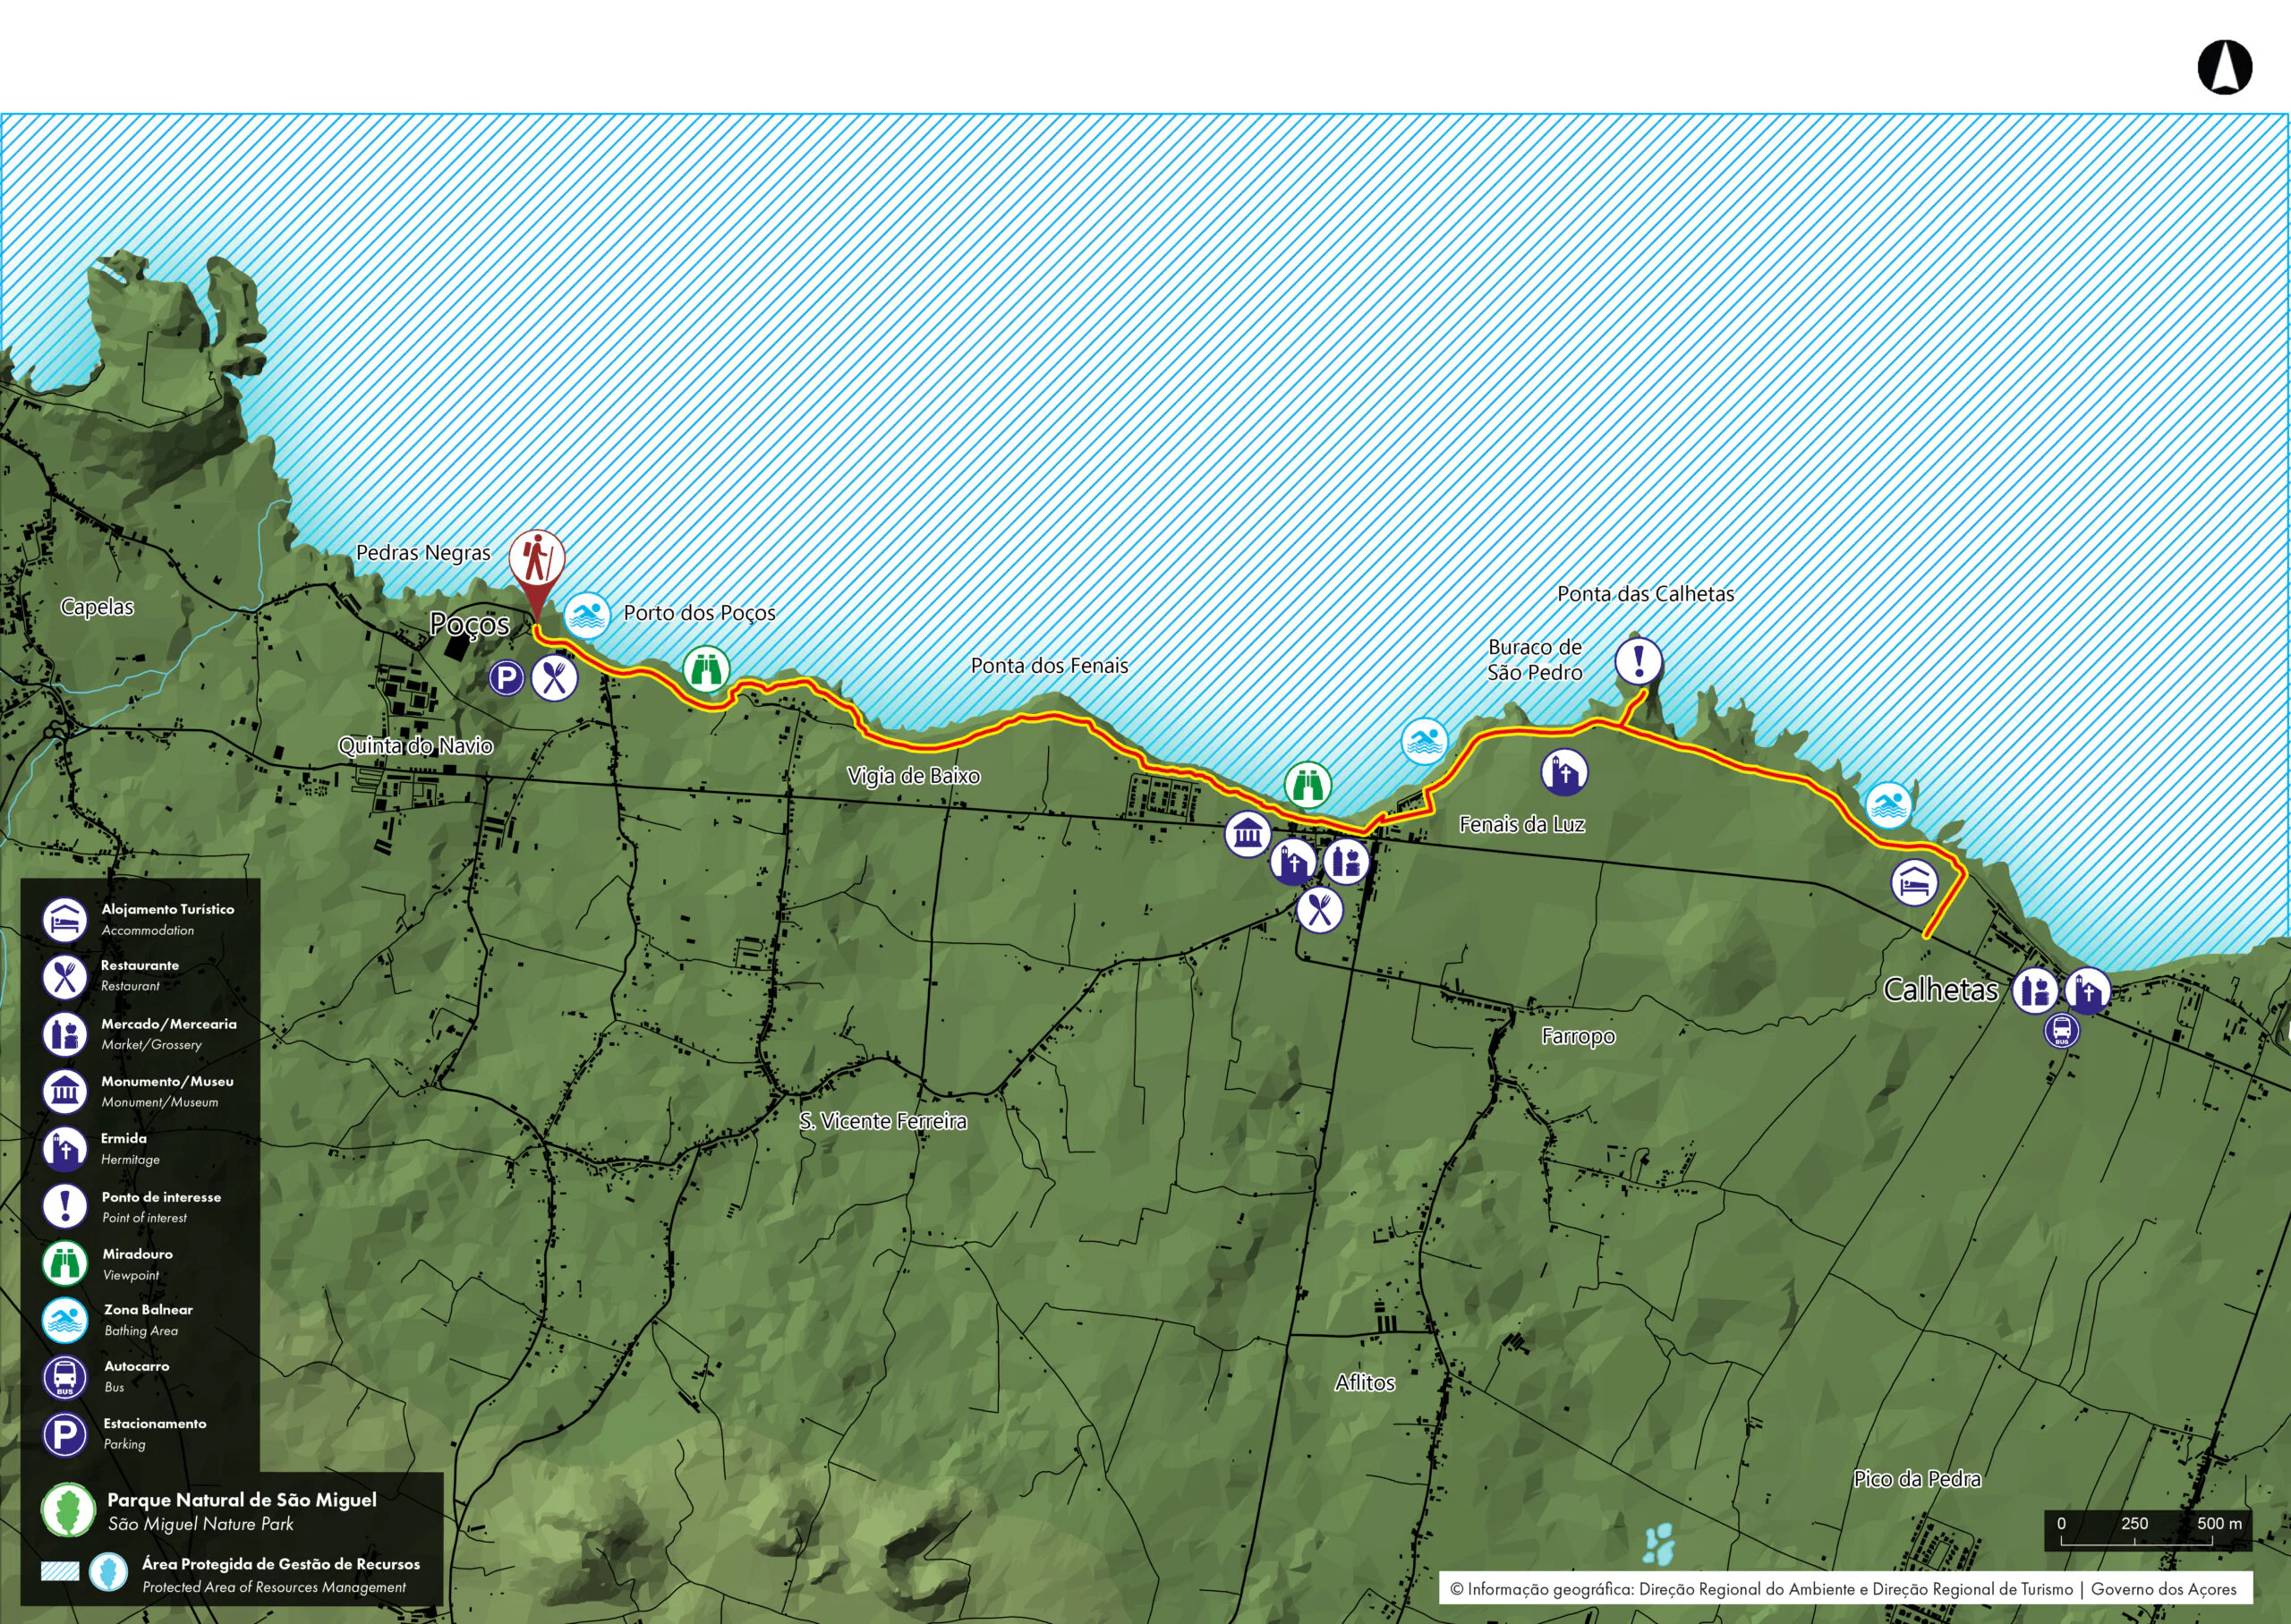Viewport: 2291px width, 1624px height.
Task: Click the hermitage icon near Buraco de São Pedro
Action: [1564, 772]
